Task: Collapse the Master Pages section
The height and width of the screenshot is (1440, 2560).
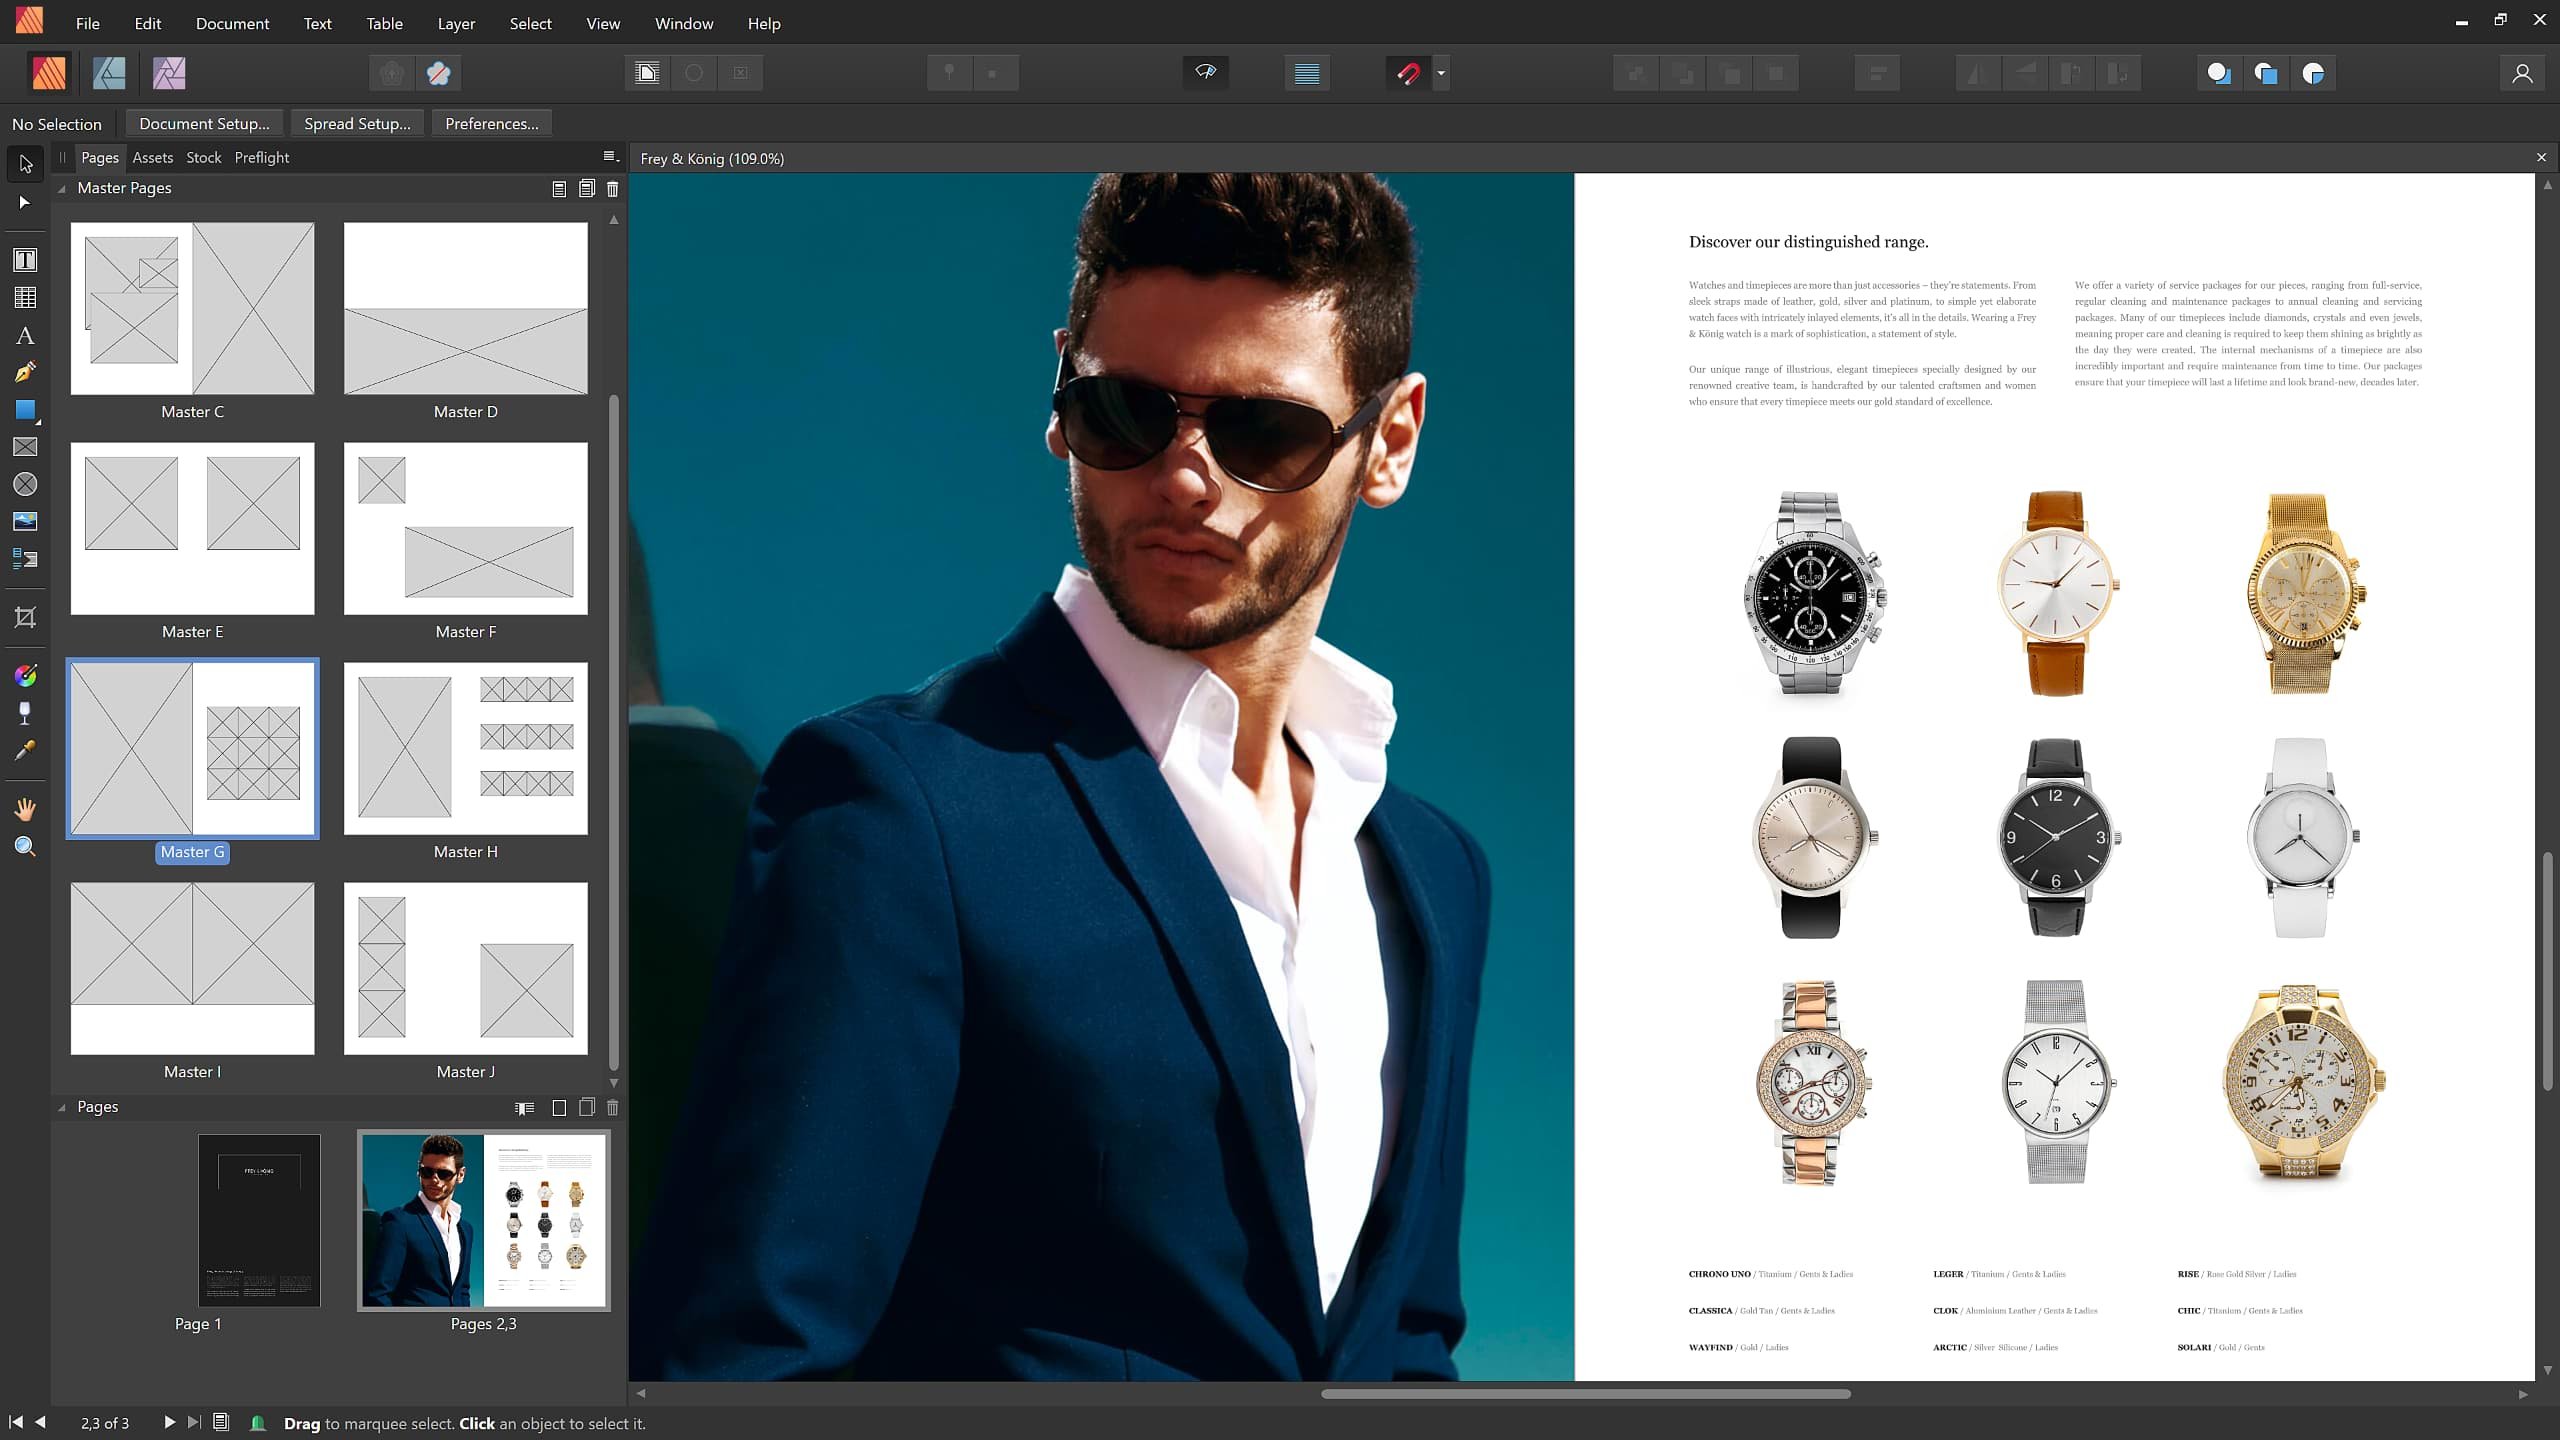Action: tap(62, 188)
